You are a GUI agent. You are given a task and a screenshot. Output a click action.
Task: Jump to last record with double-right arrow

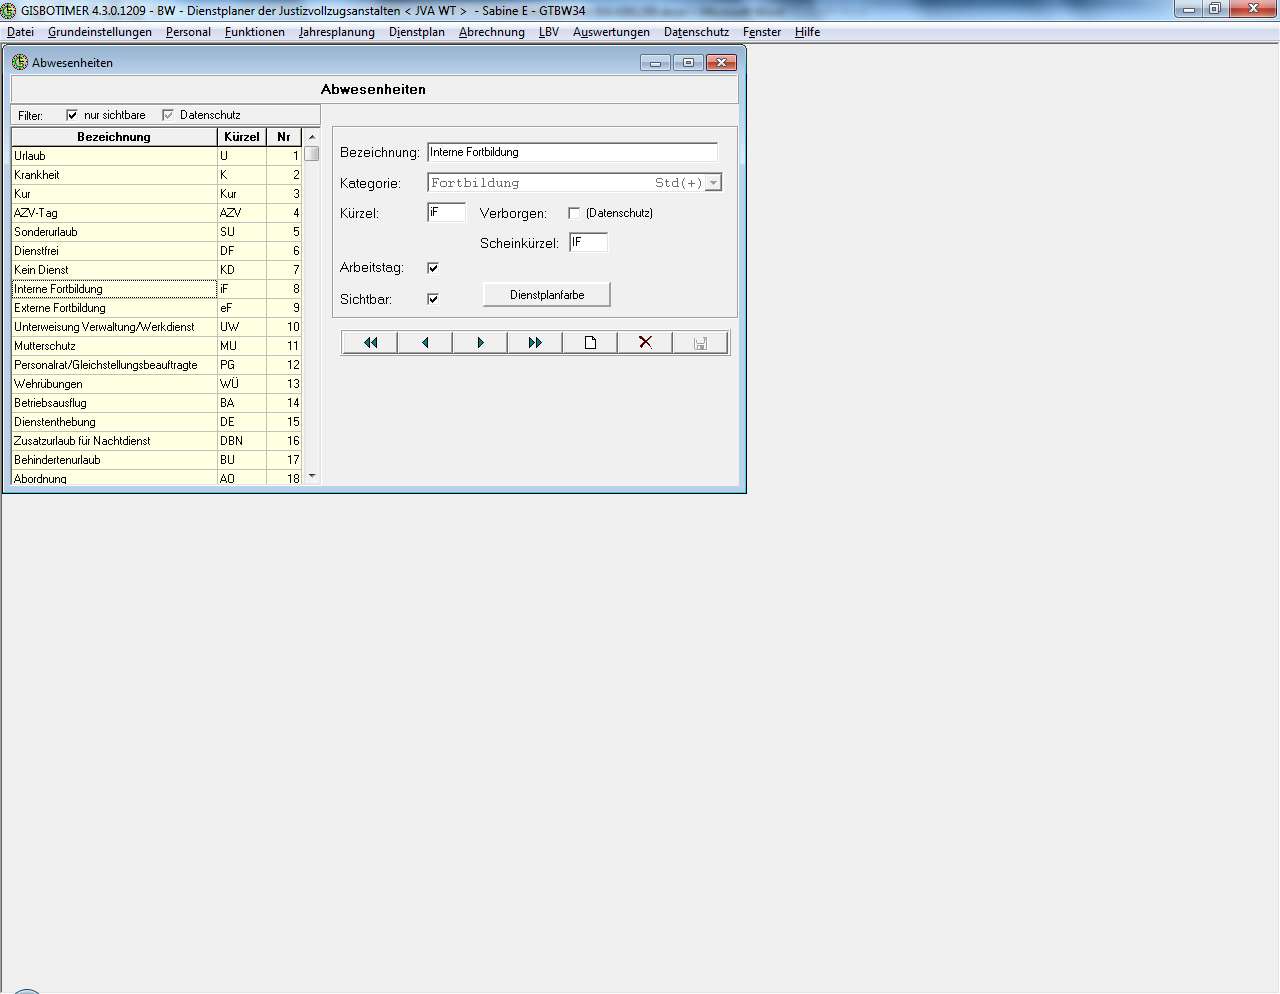[535, 343]
